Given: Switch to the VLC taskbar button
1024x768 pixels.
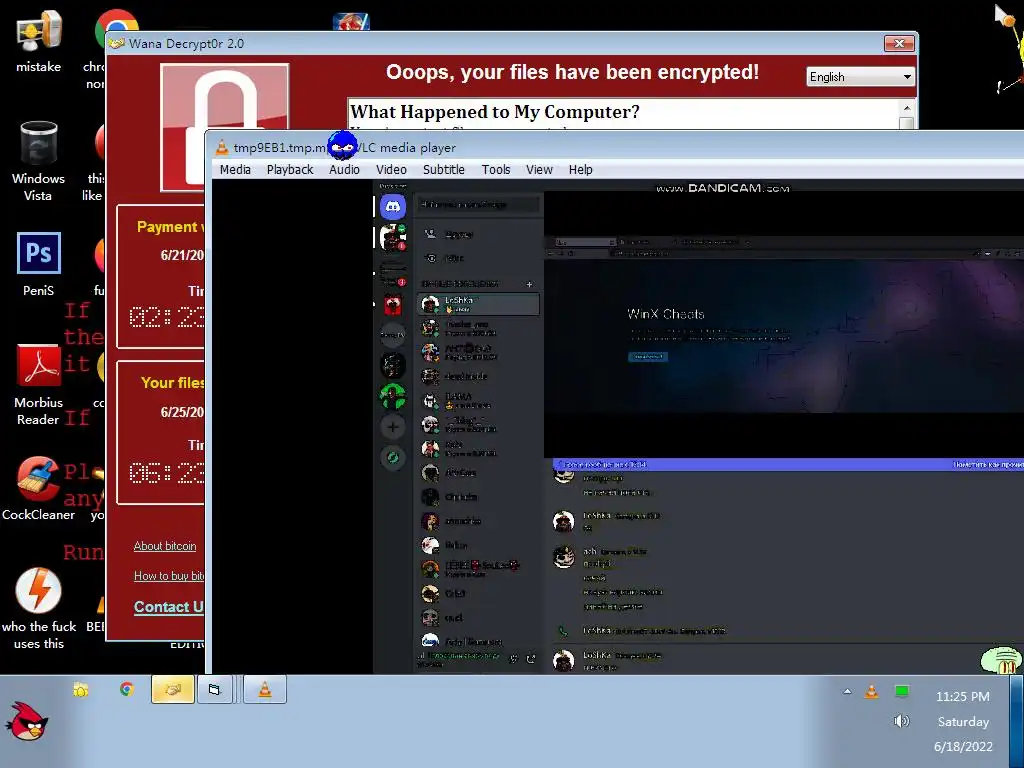Looking at the screenshot, I should click(264, 690).
